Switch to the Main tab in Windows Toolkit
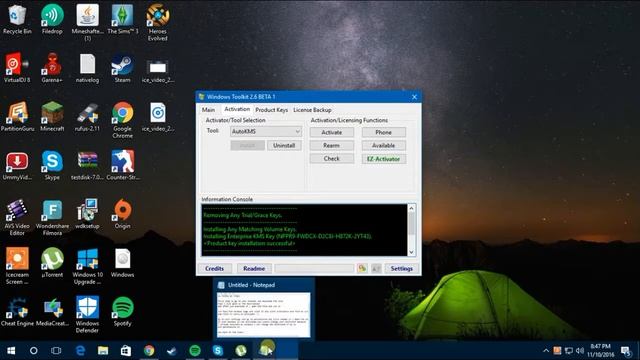The width and height of the screenshot is (640, 360). click(x=208, y=110)
